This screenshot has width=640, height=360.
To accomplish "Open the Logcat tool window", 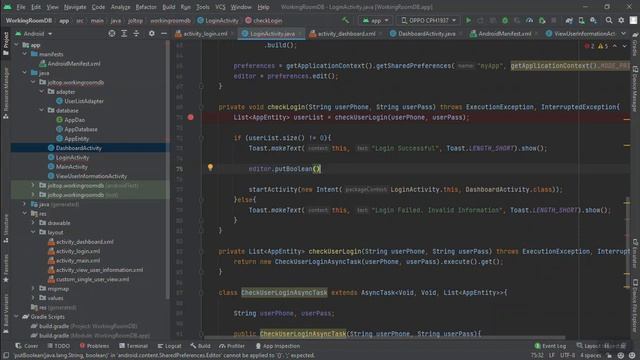I will 169,346.
